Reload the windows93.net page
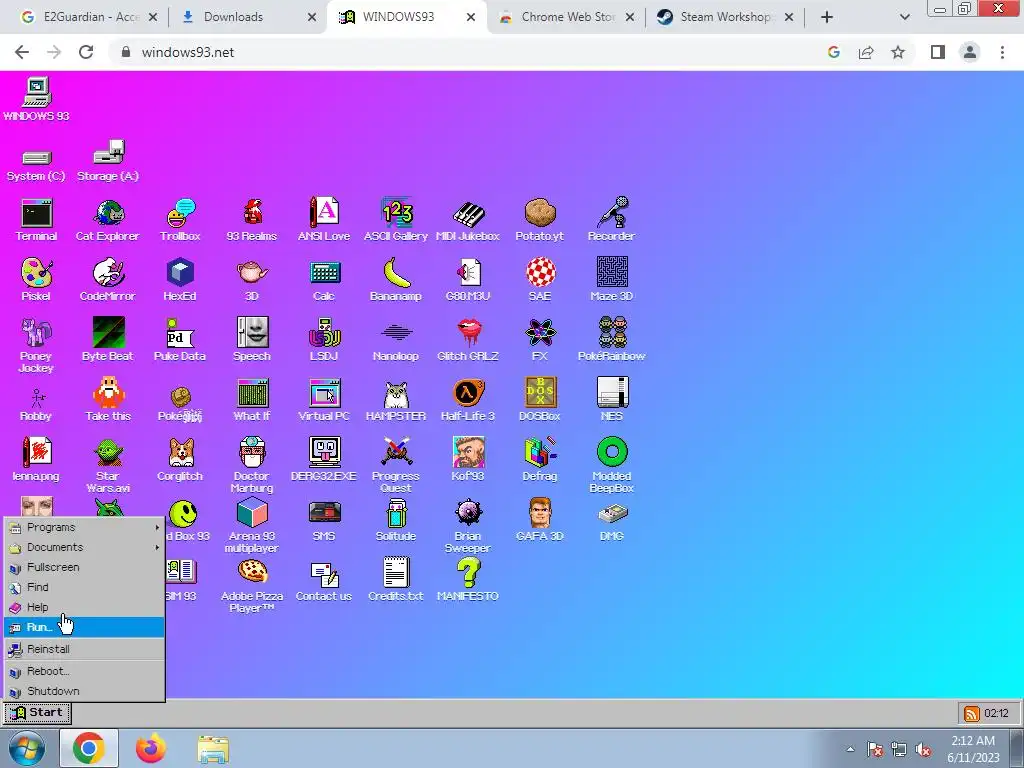The height and width of the screenshot is (768, 1024). pos(86,52)
